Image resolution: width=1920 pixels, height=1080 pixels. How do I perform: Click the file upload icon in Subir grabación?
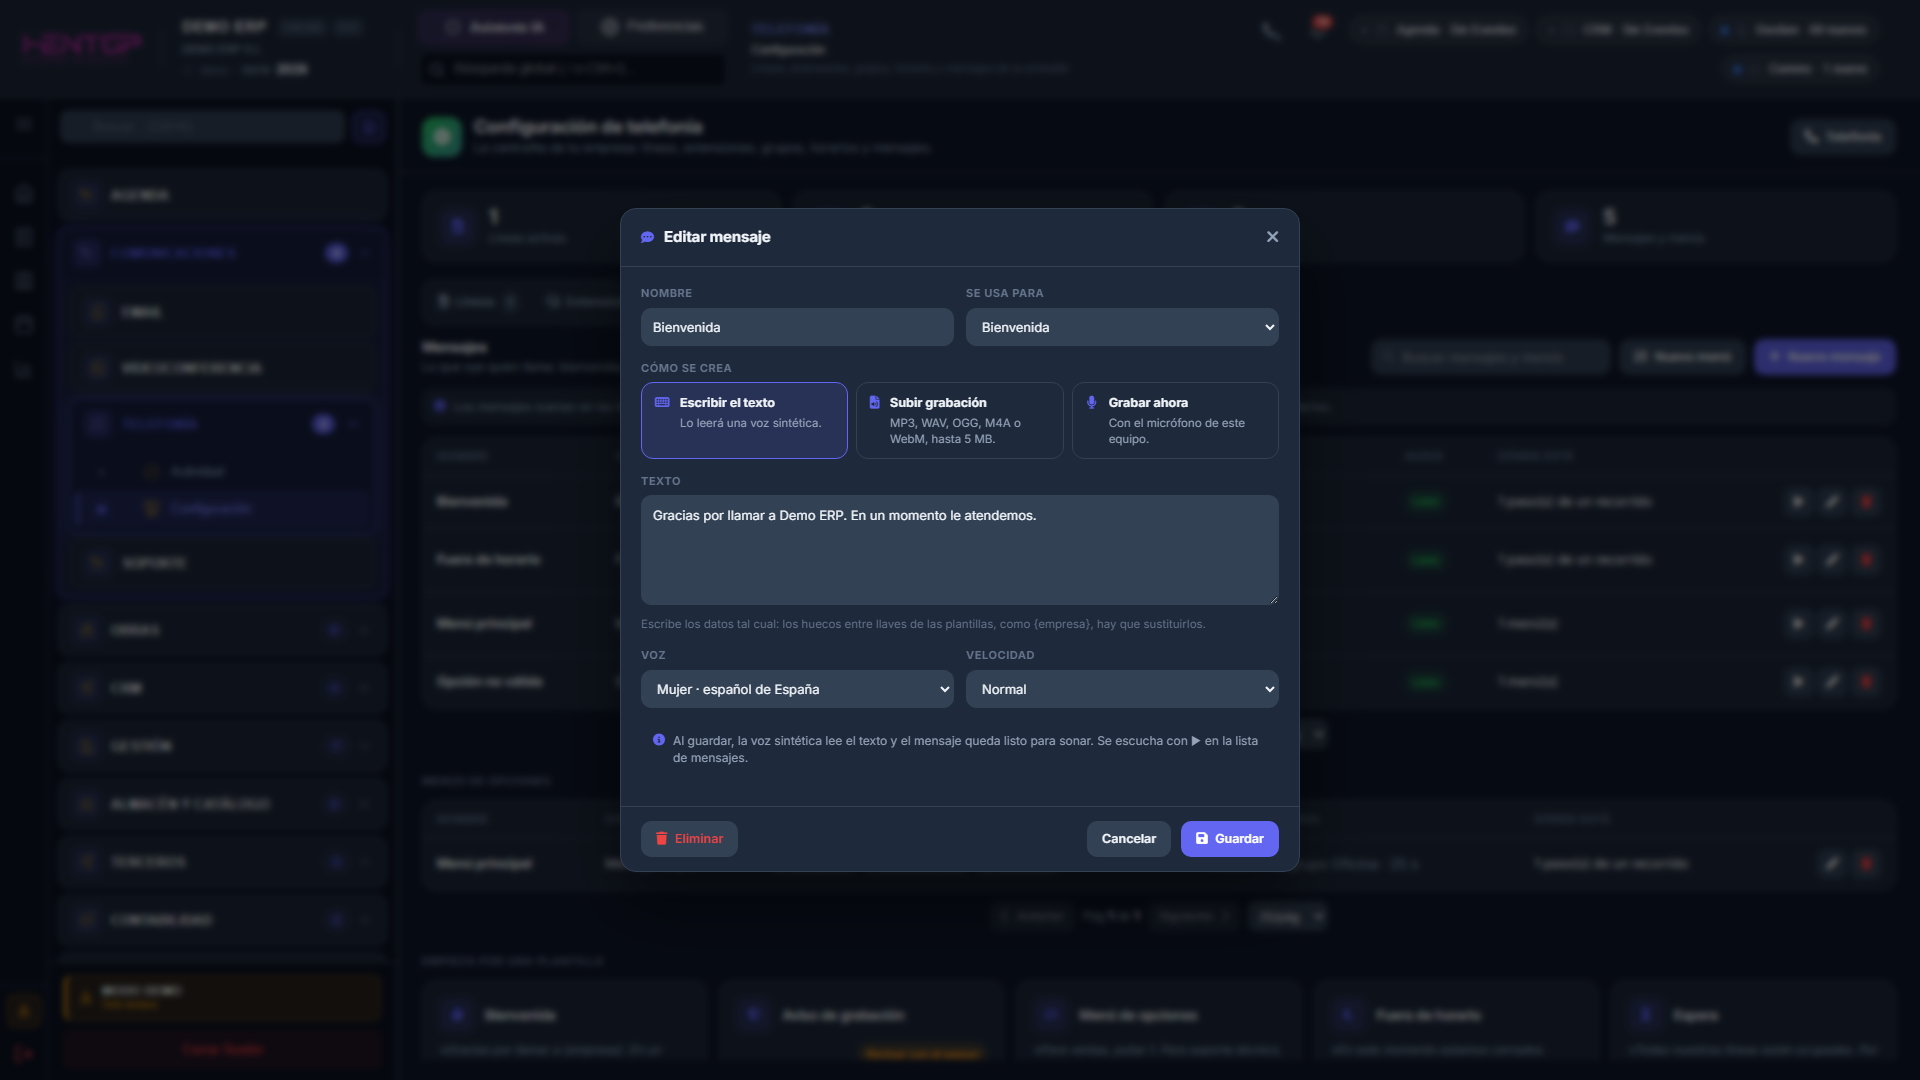tap(874, 402)
